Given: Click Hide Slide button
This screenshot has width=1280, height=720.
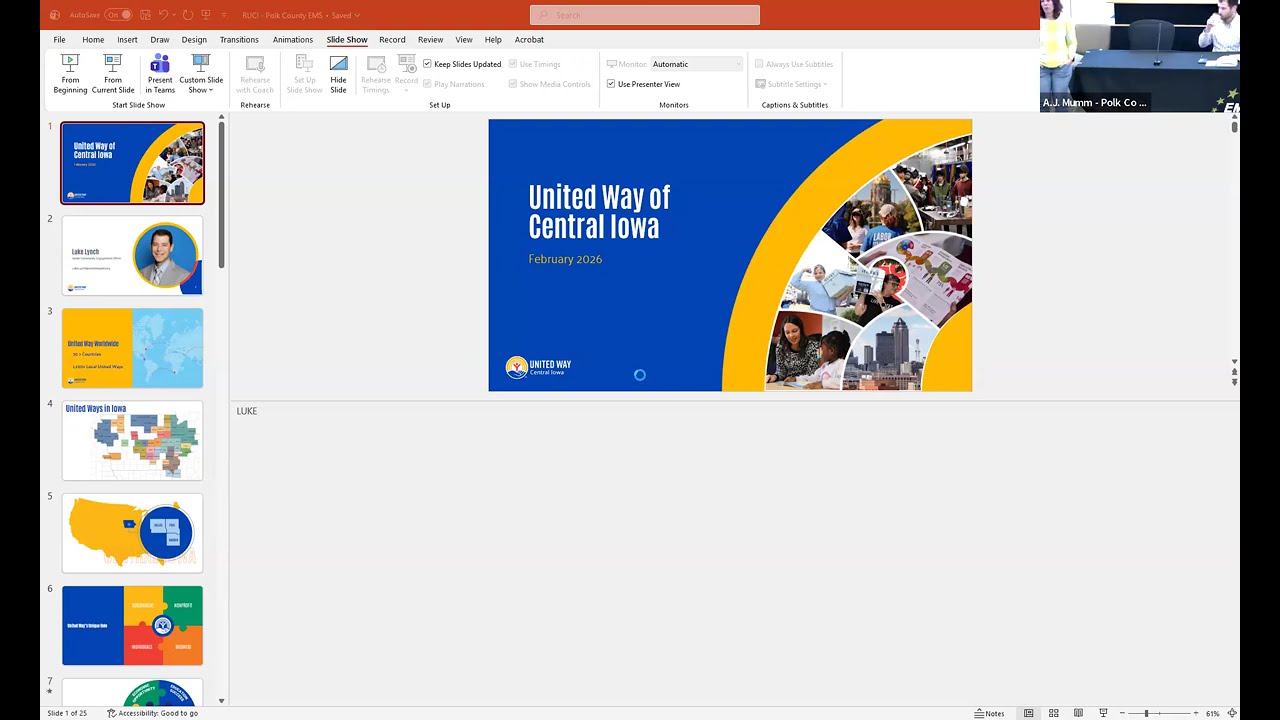Looking at the screenshot, I should [x=338, y=74].
